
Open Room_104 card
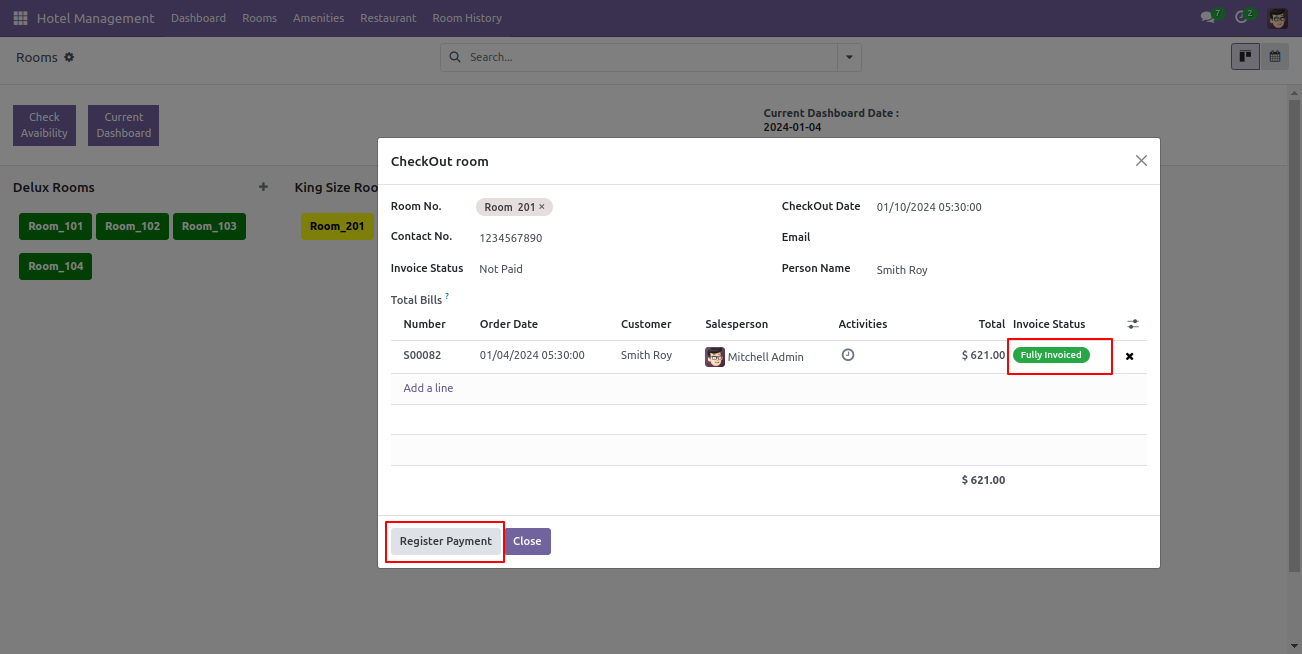click(x=55, y=266)
